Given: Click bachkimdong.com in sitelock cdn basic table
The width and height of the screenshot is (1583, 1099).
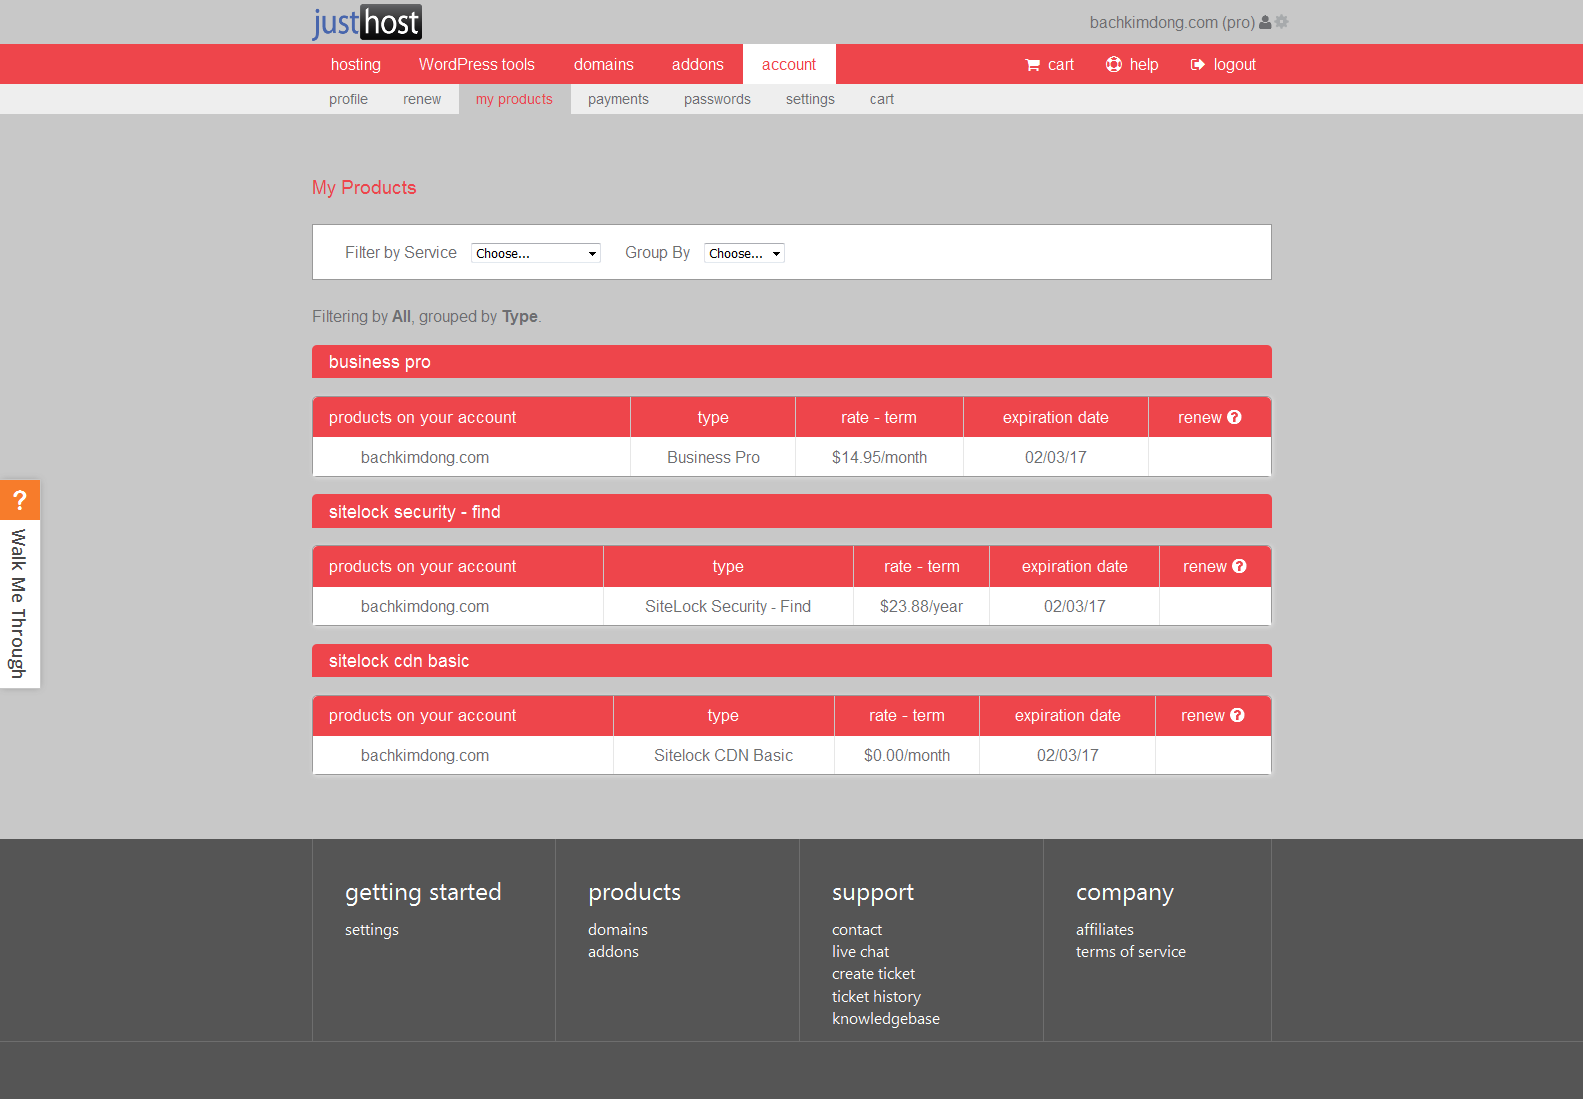Looking at the screenshot, I should (x=425, y=755).
